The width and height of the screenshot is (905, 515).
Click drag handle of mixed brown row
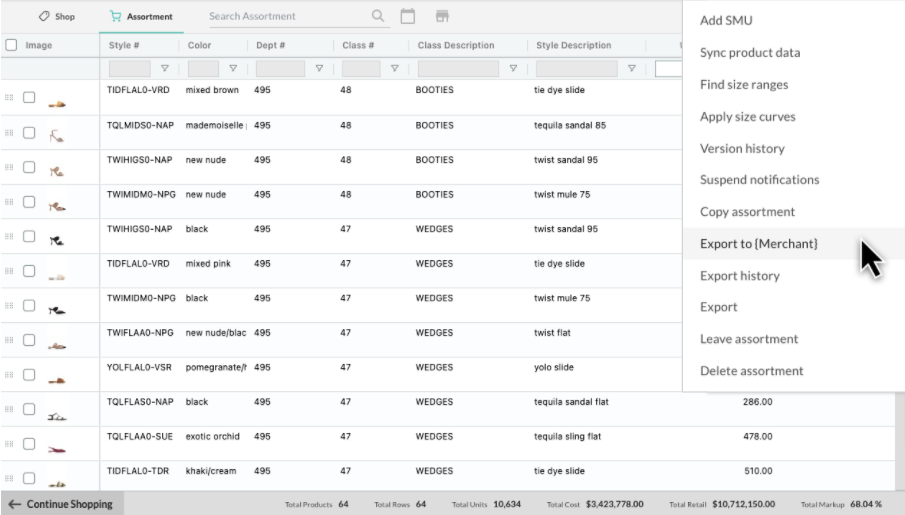tap(10, 98)
